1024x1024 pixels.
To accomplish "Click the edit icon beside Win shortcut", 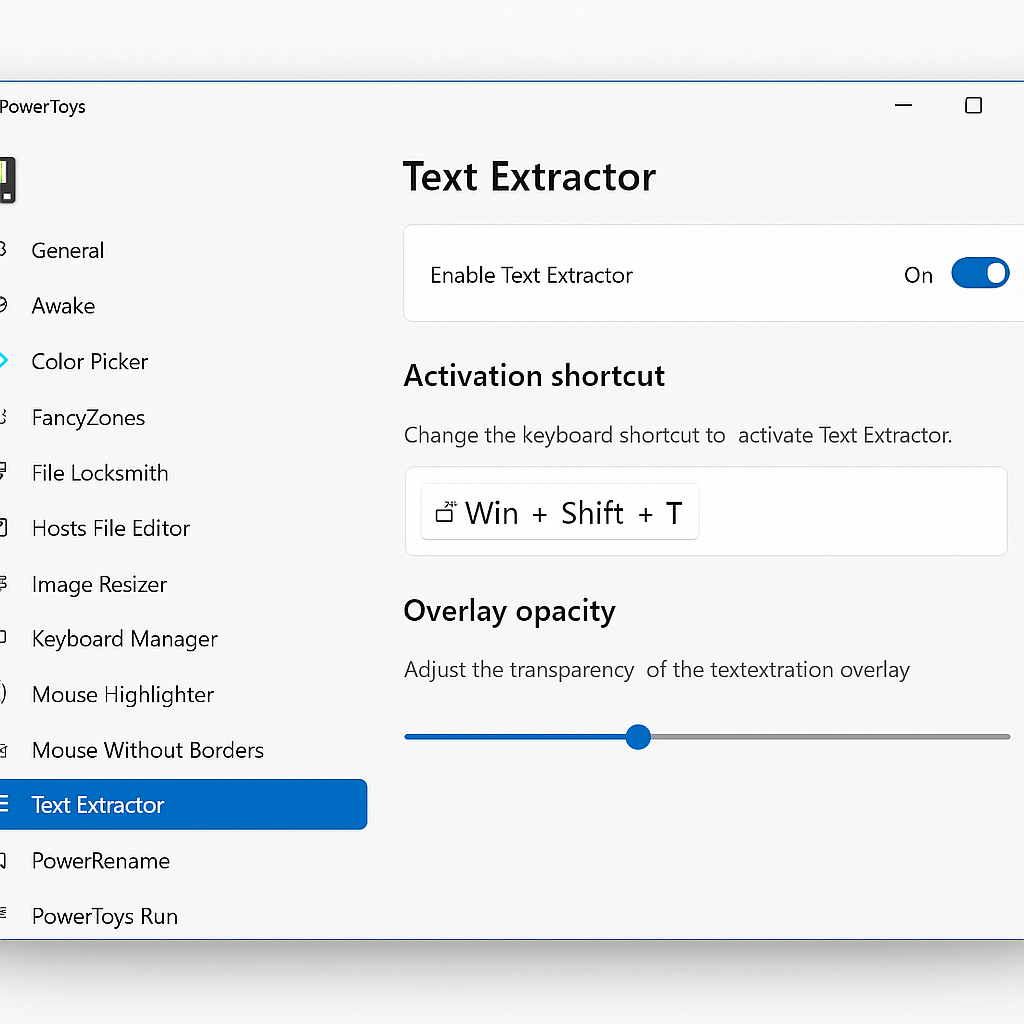I will [x=446, y=513].
